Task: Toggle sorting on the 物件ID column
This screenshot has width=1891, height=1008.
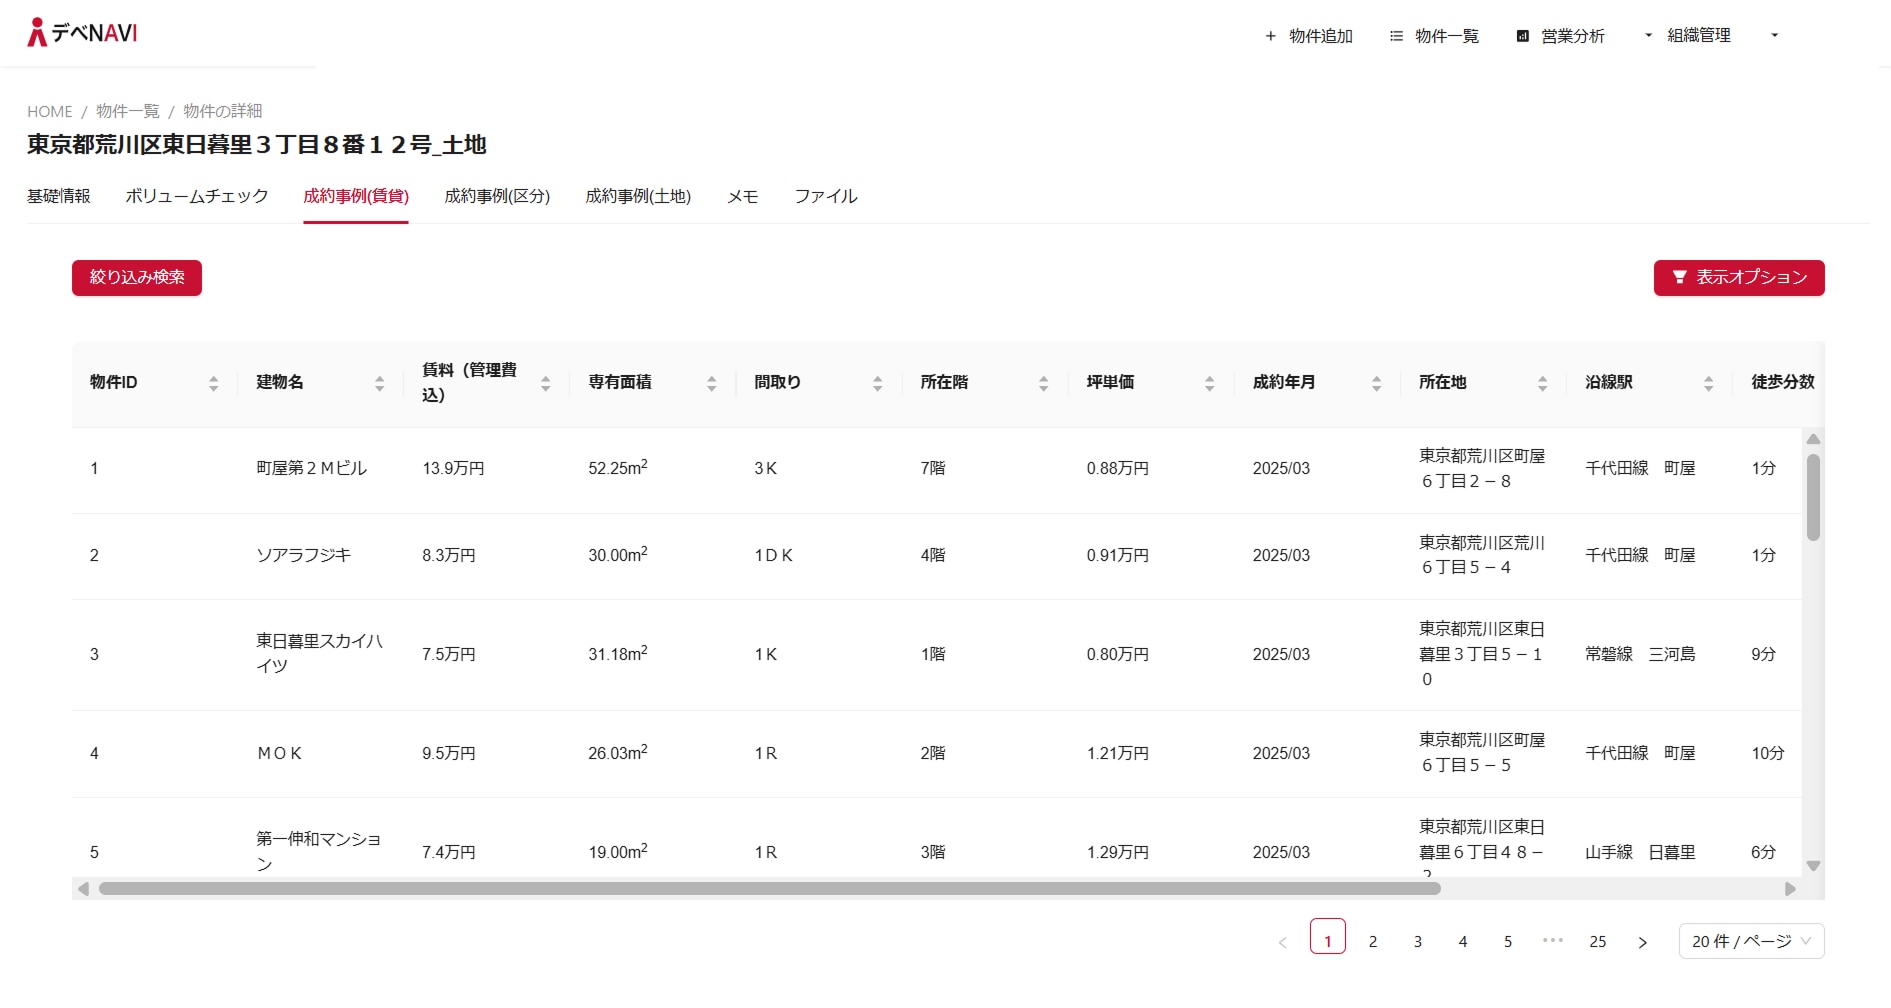Action: [x=213, y=382]
